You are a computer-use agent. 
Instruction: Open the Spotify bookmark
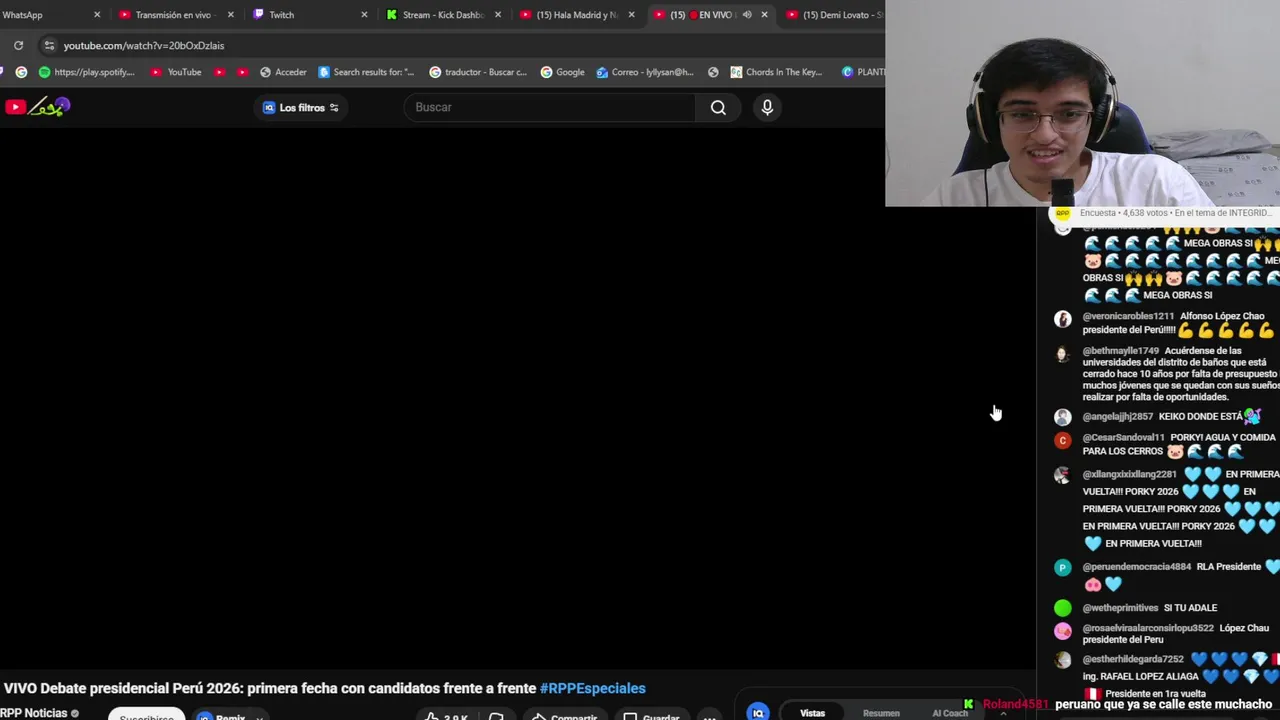tap(86, 72)
